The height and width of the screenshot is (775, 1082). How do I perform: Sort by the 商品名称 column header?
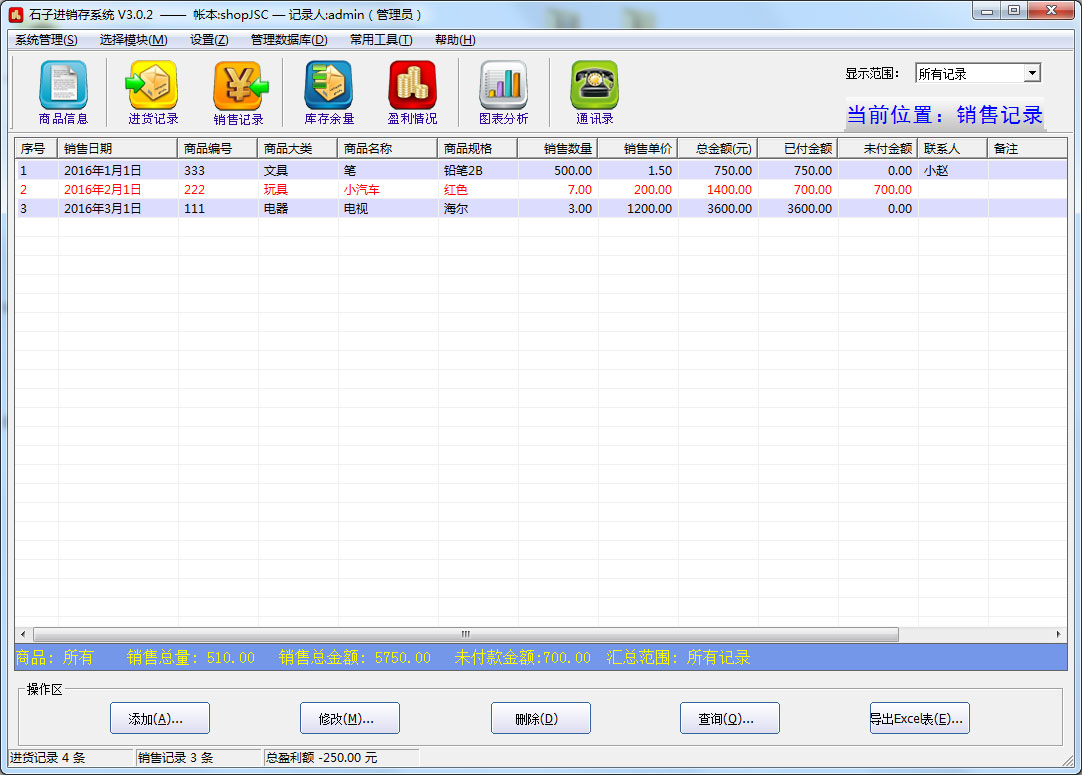point(388,148)
